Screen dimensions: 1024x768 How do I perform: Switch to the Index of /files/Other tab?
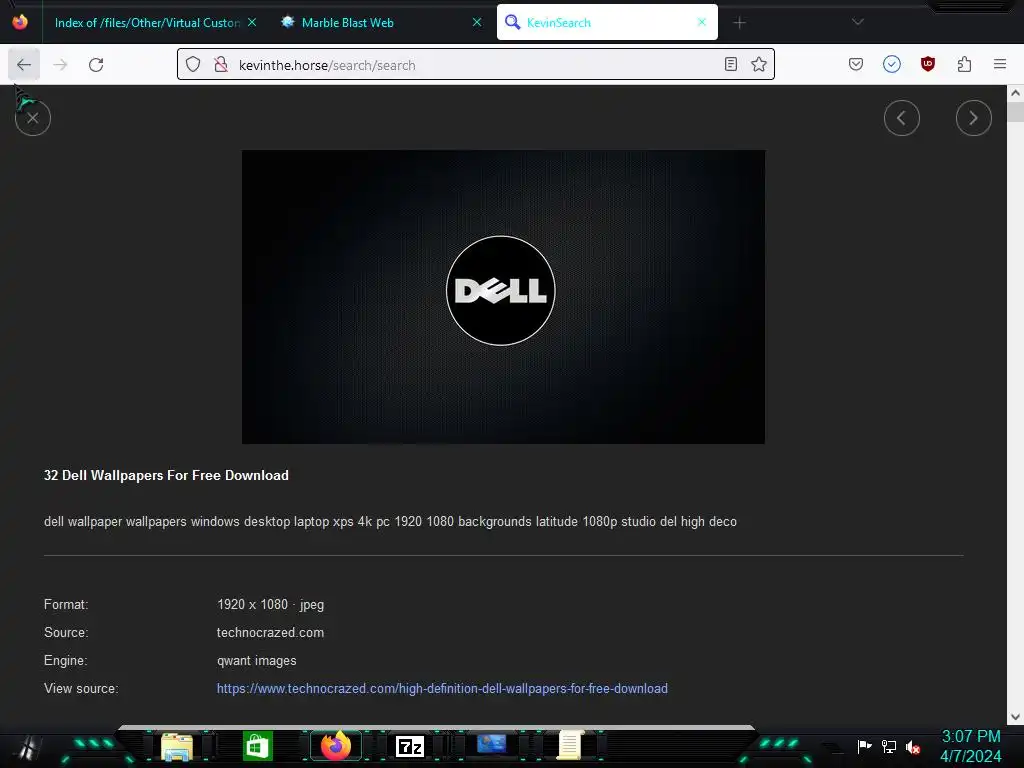pyautogui.click(x=147, y=23)
